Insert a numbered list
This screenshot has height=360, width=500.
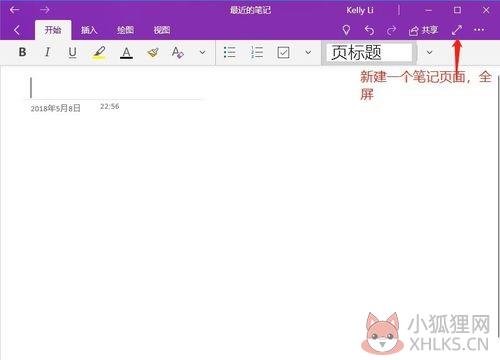257,52
